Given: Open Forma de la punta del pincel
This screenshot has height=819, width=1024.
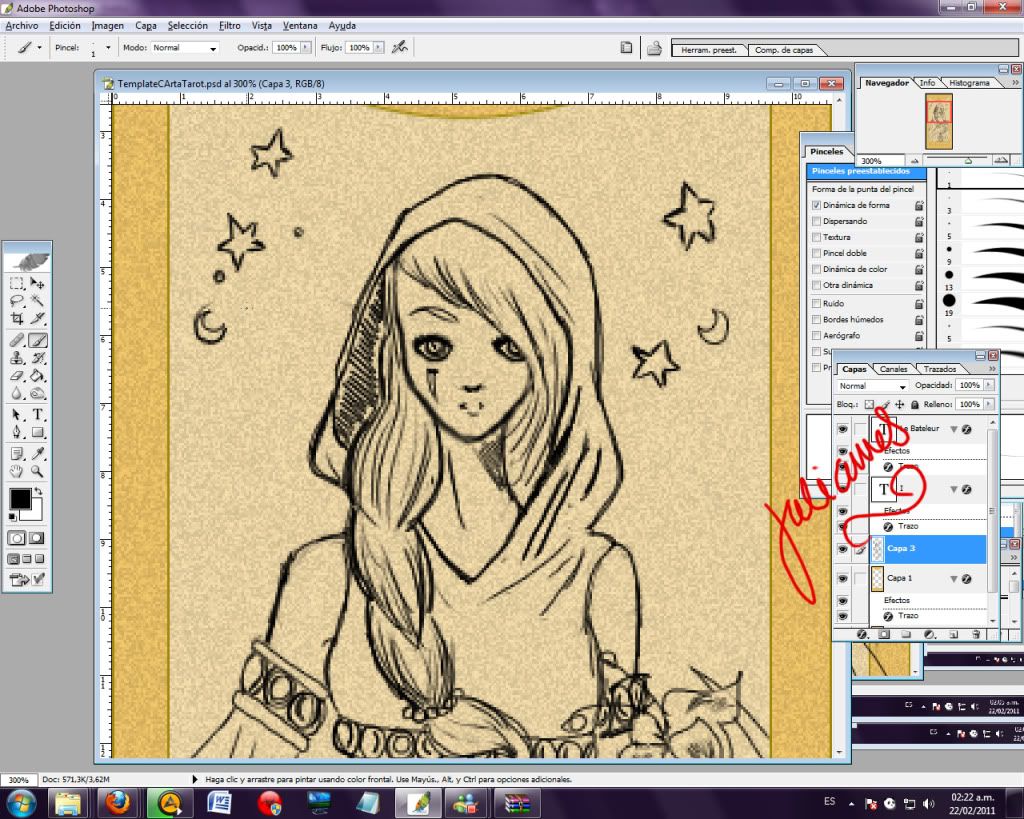Looking at the screenshot, I should tap(863, 189).
